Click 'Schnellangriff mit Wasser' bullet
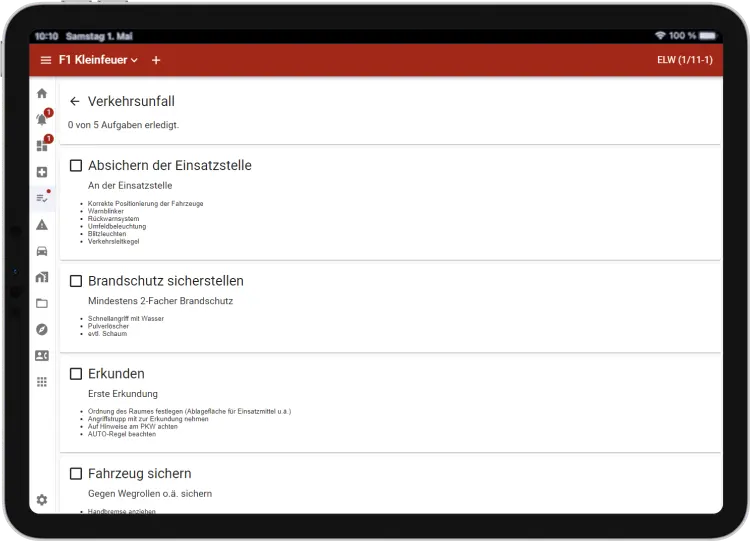 [126, 319]
